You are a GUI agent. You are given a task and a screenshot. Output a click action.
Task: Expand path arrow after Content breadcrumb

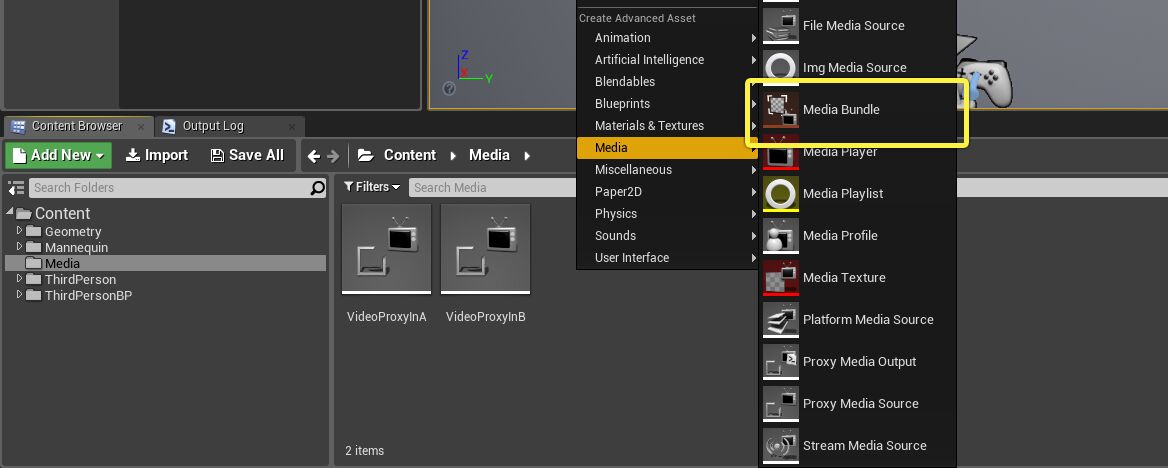[453, 156]
